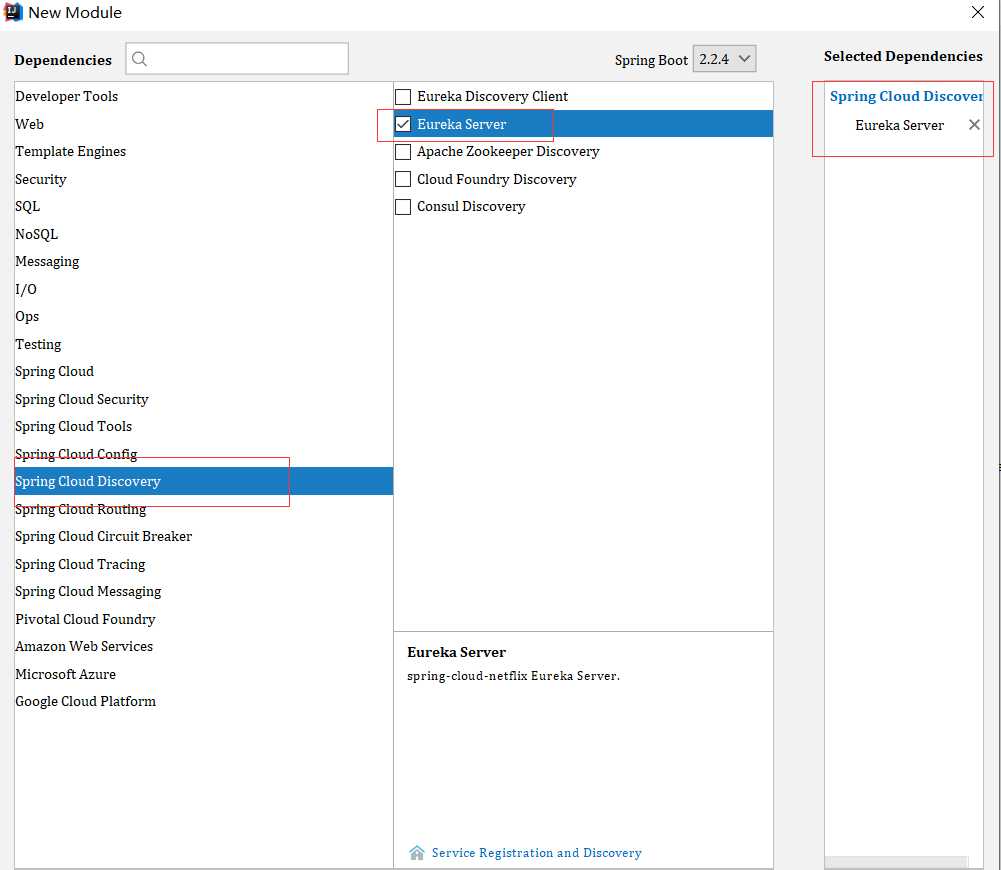Select the Spring Cloud category
The image size is (1001, 870).
[204, 371]
